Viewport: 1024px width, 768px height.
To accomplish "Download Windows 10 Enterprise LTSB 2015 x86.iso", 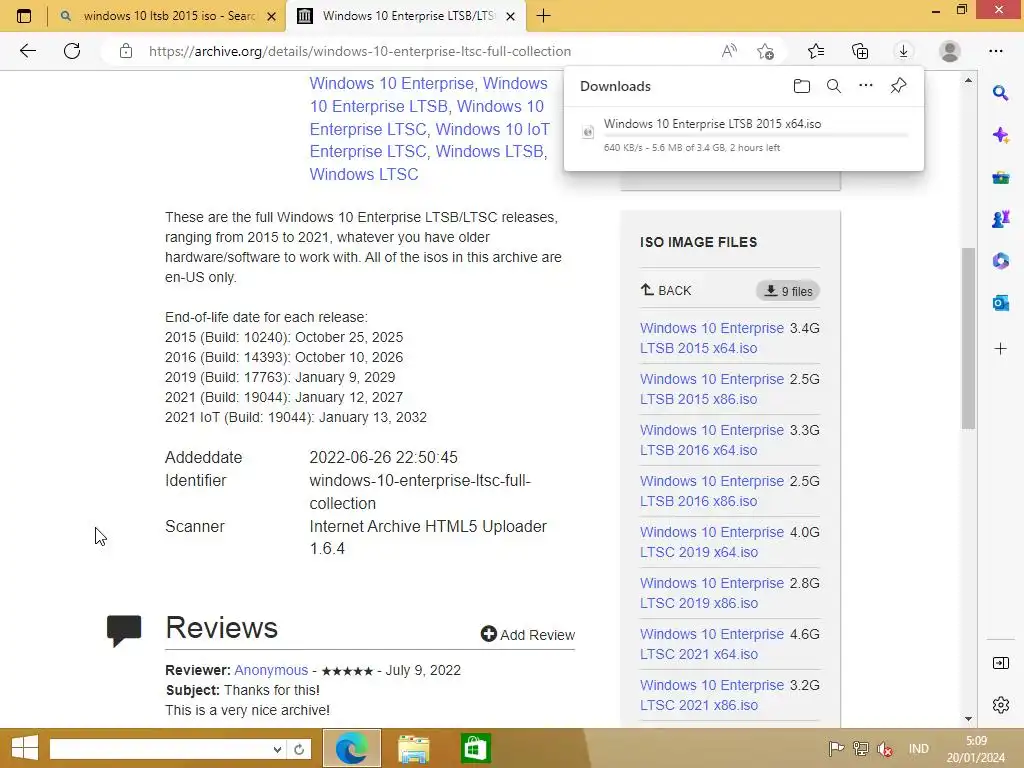I will coord(712,389).
